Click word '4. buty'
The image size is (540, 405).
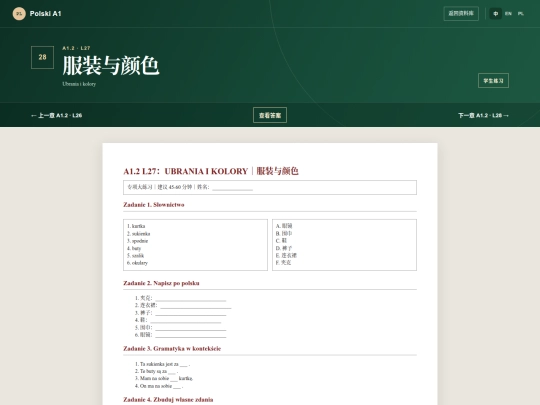[134, 248]
